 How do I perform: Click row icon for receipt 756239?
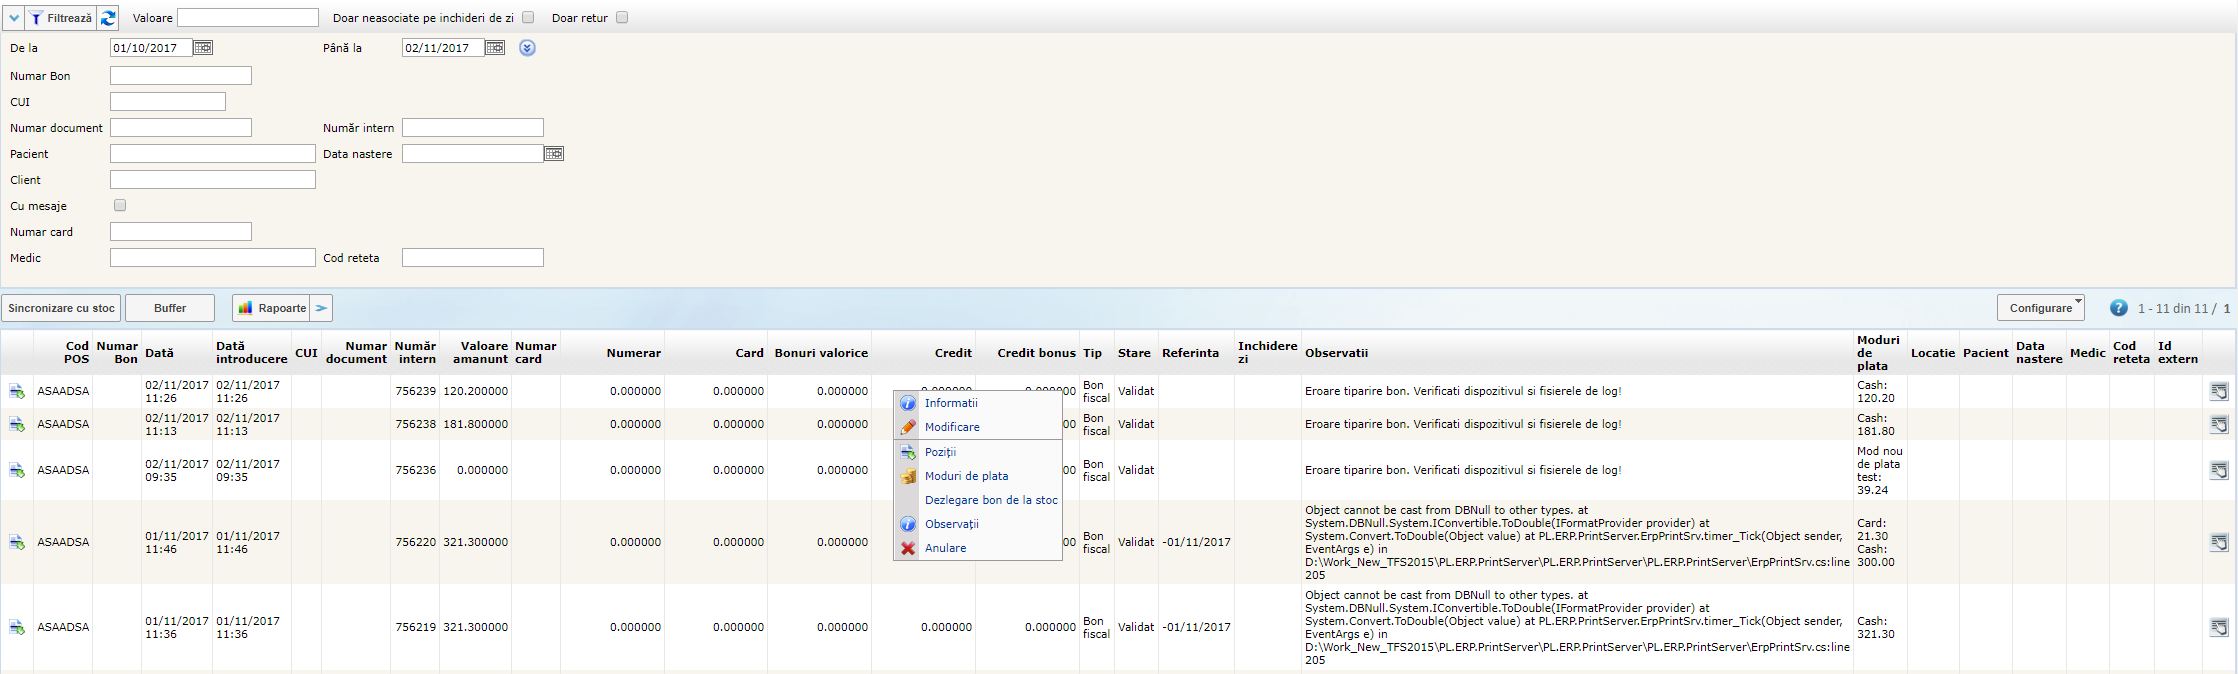[17, 392]
